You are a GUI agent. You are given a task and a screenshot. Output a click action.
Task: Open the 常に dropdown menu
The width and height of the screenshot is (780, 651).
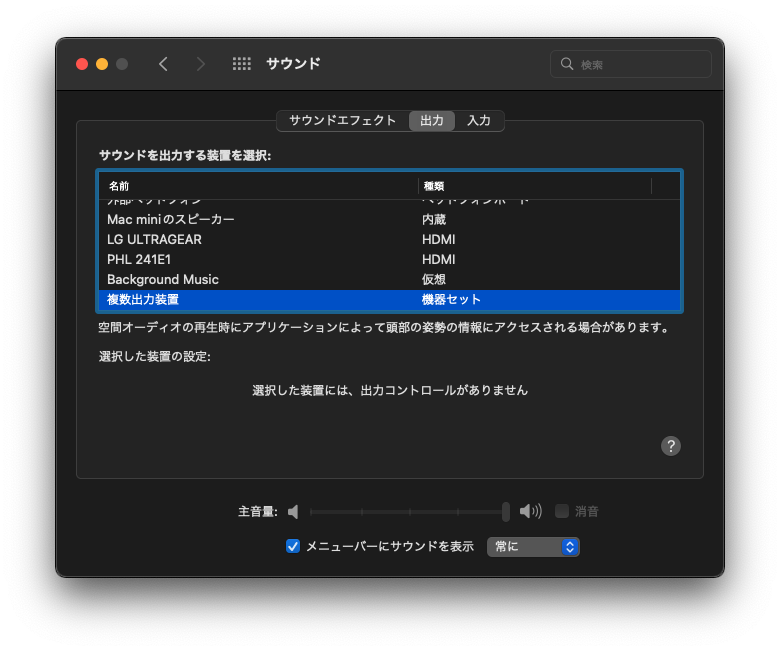[x=533, y=547]
